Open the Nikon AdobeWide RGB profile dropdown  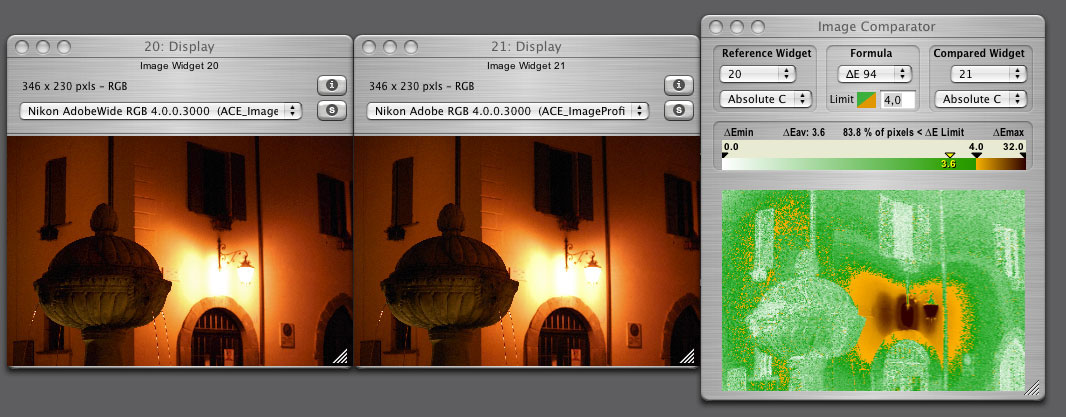click(160, 111)
